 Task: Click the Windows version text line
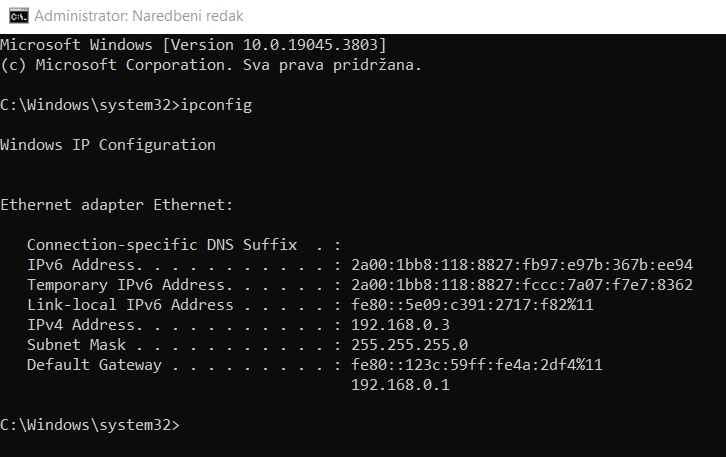[x=193, y=45]
